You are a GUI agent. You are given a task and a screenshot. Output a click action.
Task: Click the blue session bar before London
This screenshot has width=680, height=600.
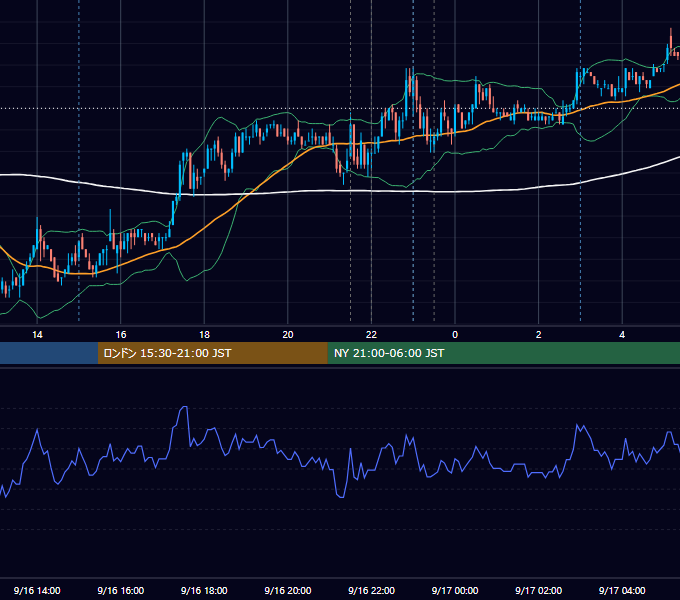tap(49, 353)
